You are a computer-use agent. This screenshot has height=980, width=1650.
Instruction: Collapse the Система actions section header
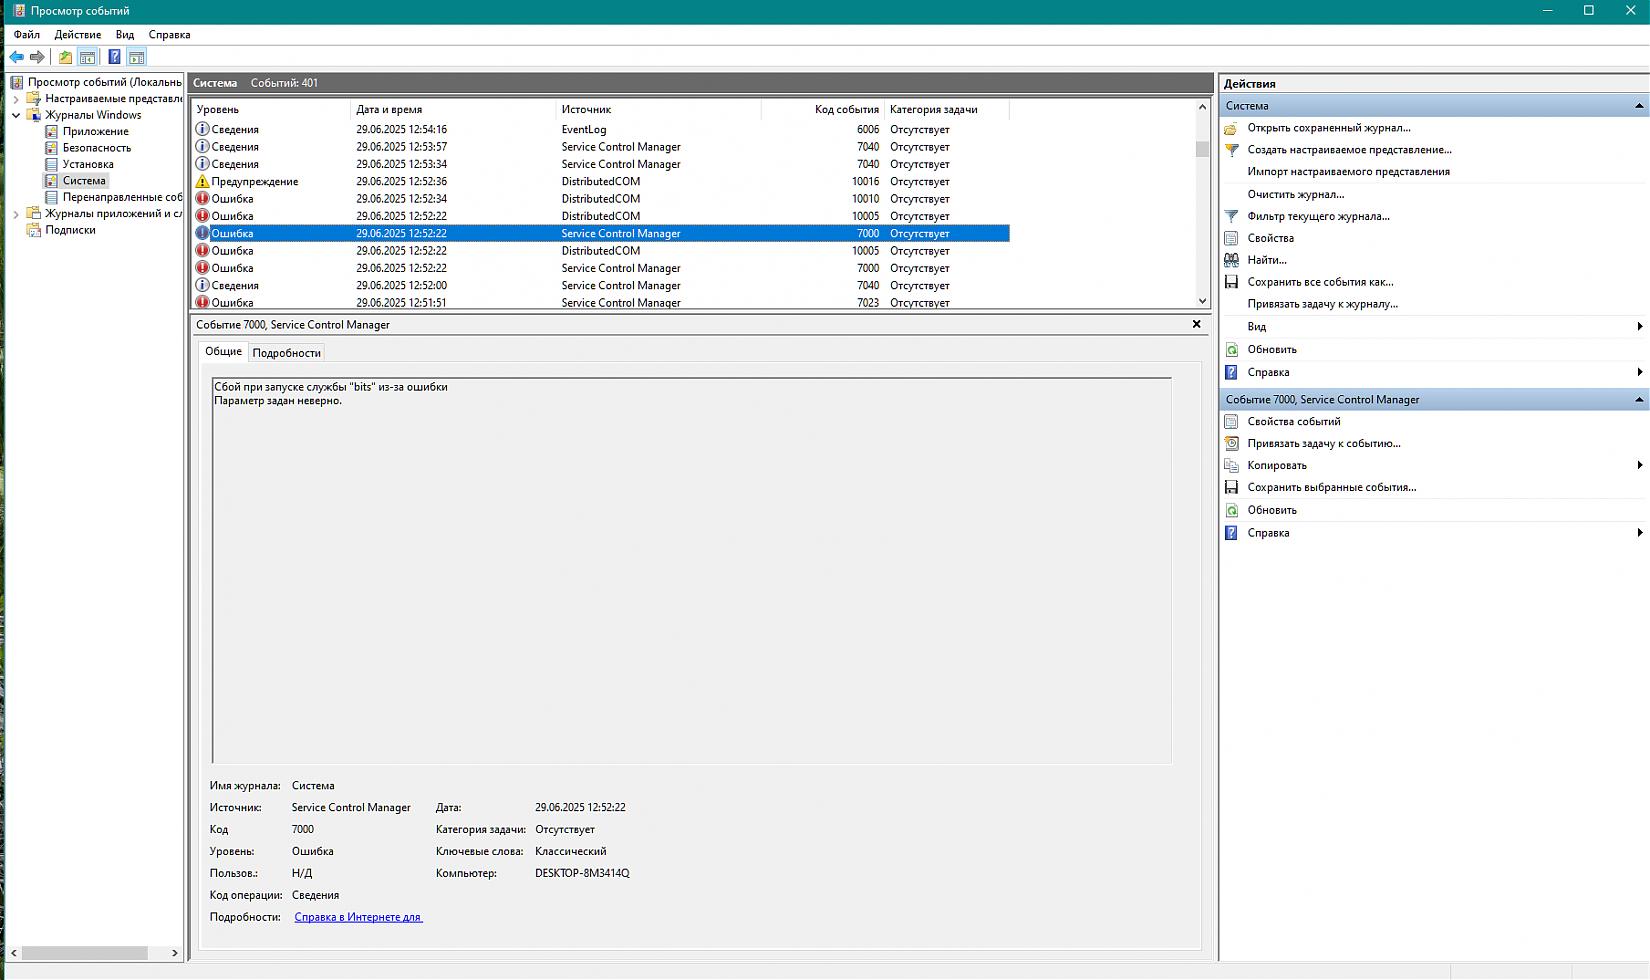tap(1638, 106)
